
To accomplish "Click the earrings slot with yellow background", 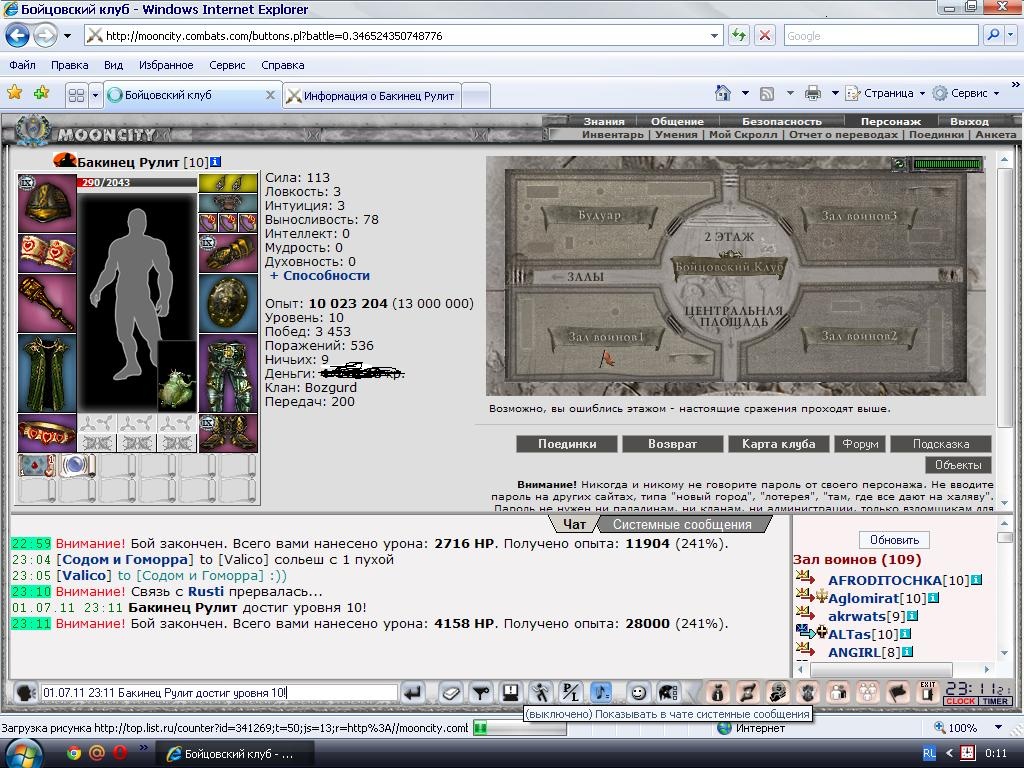I will point(228,184).
